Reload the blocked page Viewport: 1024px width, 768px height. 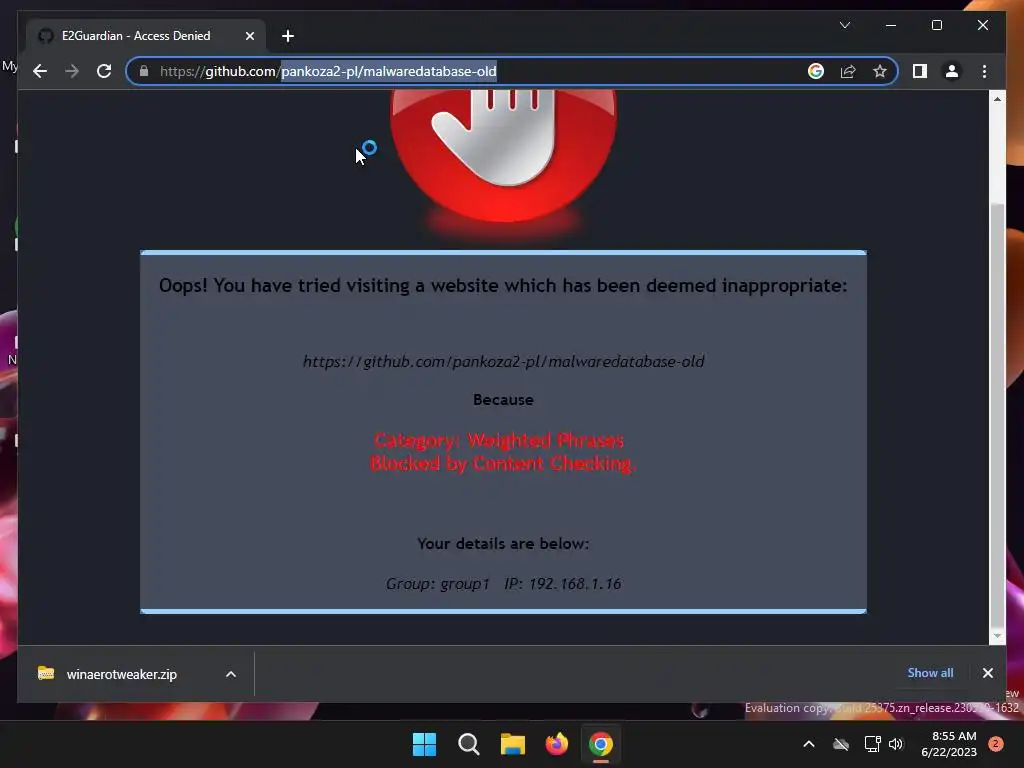(x=104, y=71)
